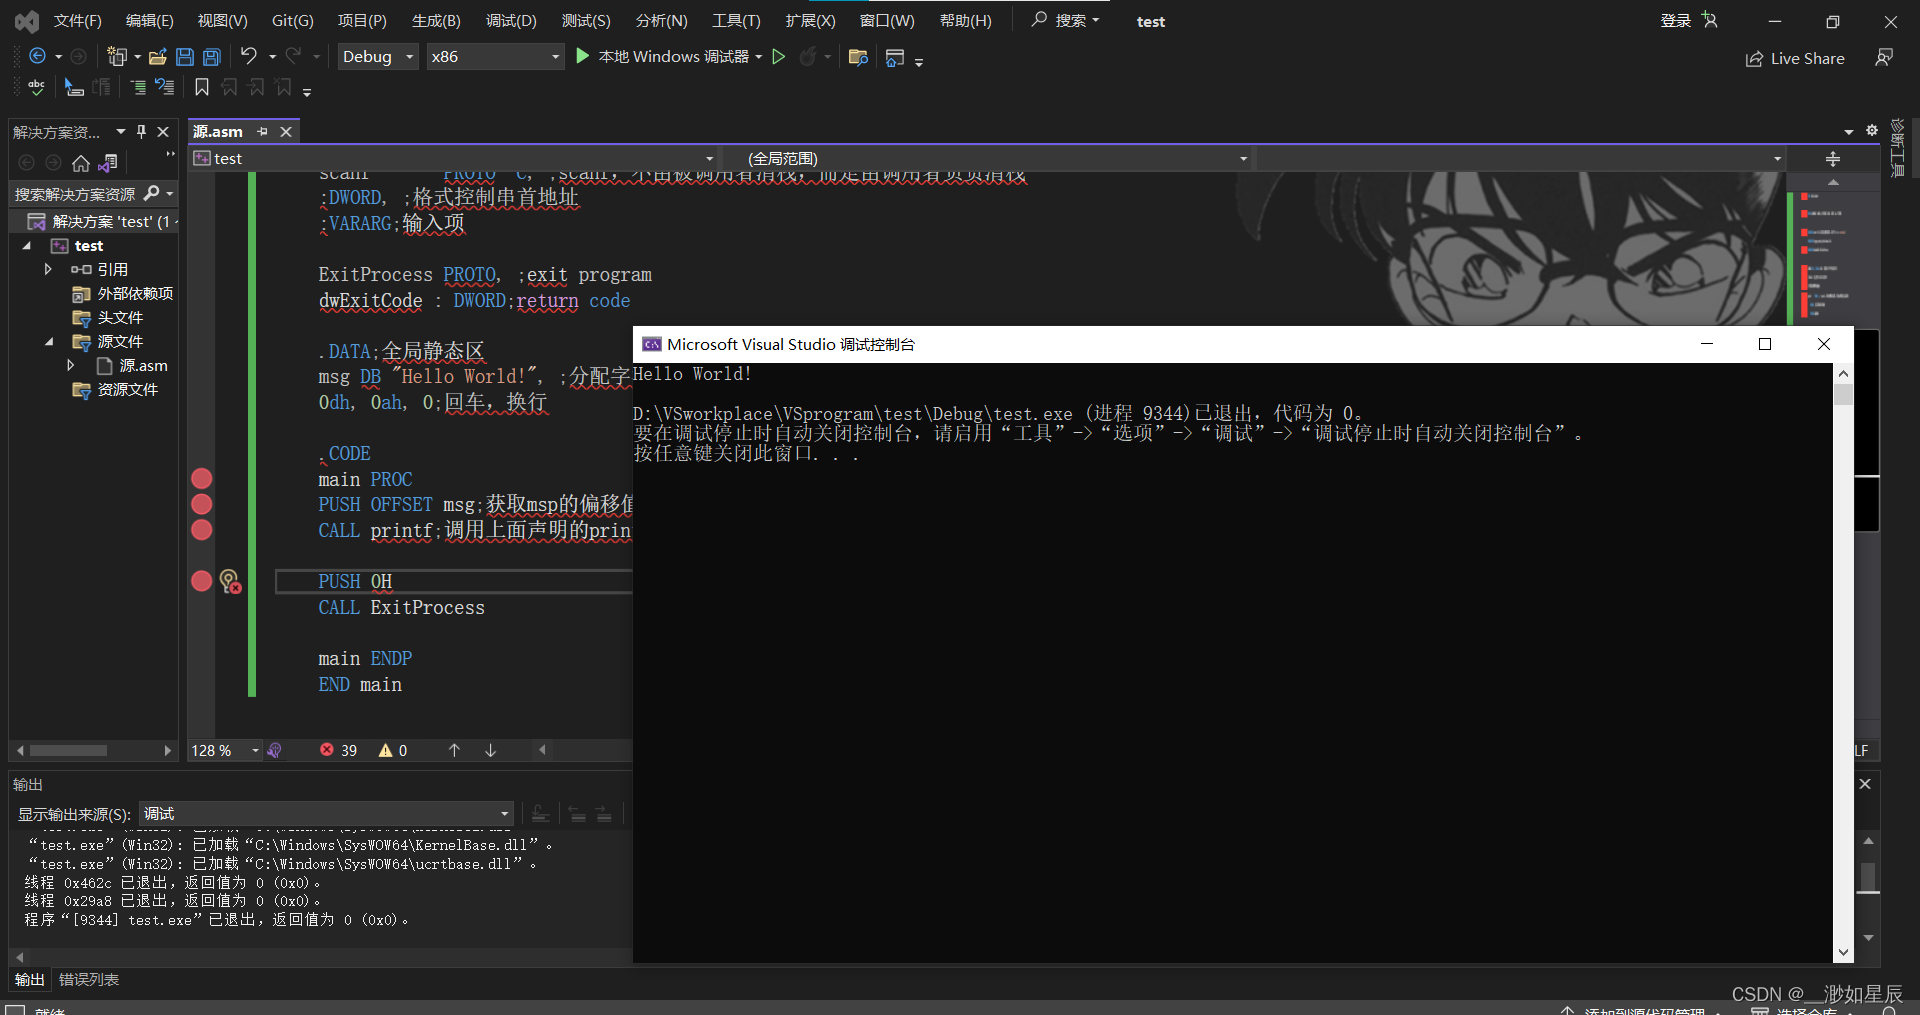Click the Undo icon

pyautogui.click(x=249, y=56)
